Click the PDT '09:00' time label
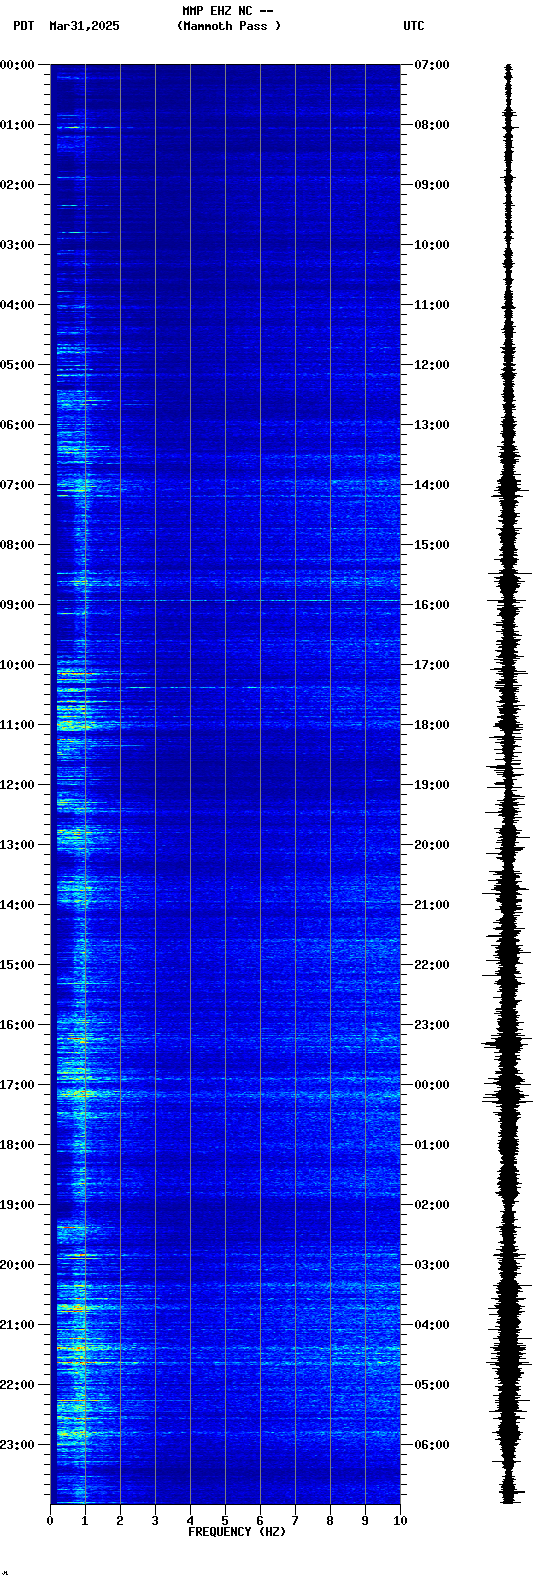The width and height of the screenshot is (552, 1584). 17,605
